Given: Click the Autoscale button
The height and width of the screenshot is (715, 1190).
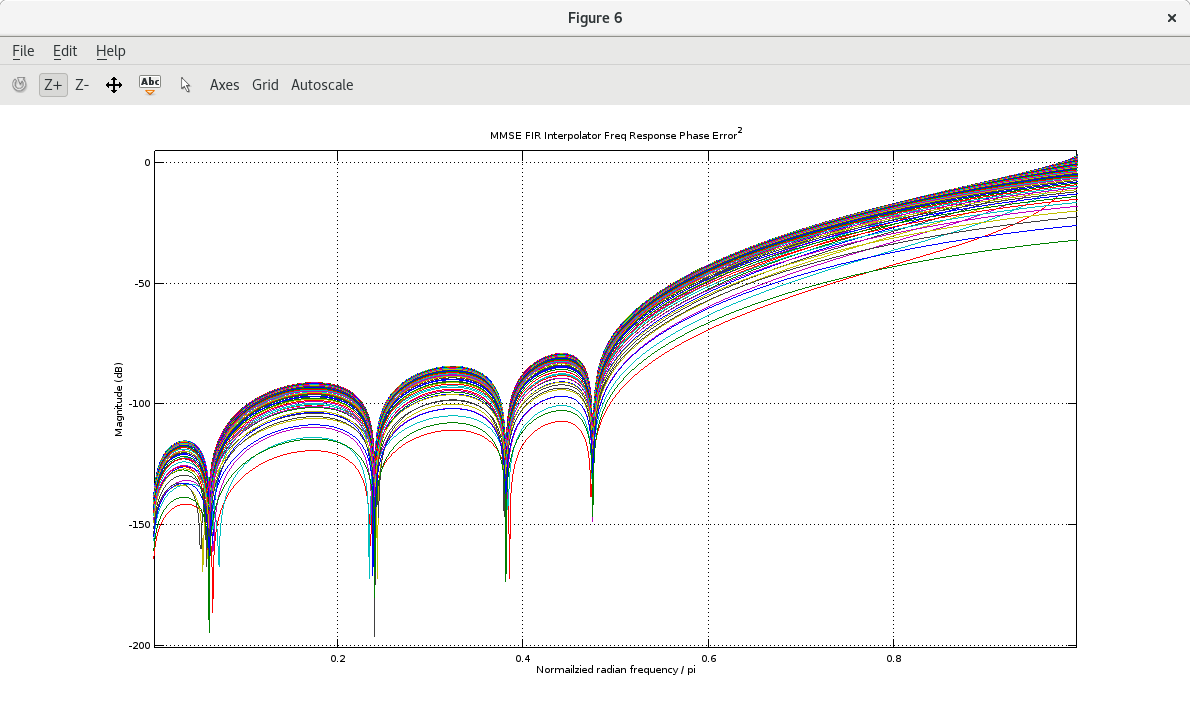Looking at the screenshot, I should [x=323, y=85].
